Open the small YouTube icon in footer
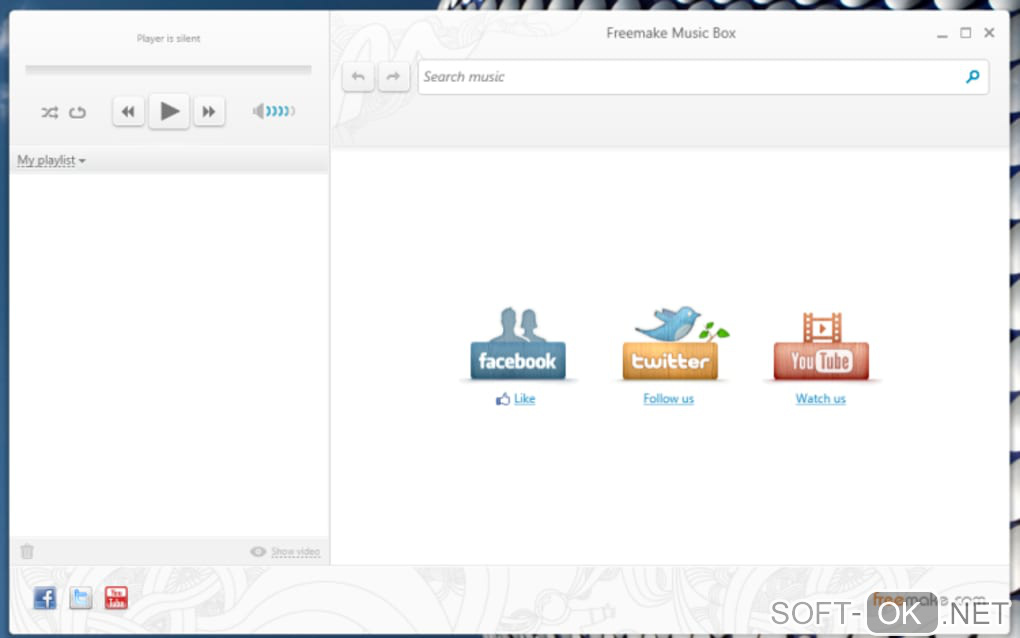Image resolution: width=1020 pixels, height=638 pixels. 116,598
